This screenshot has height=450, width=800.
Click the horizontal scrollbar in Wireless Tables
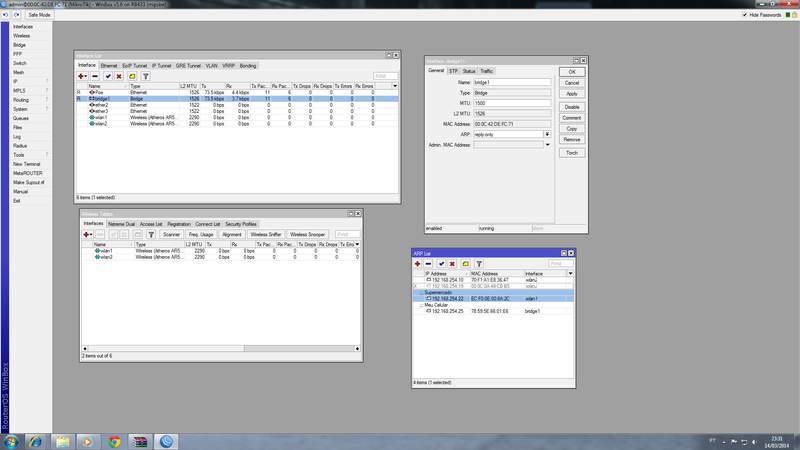[x=221, y=348]
